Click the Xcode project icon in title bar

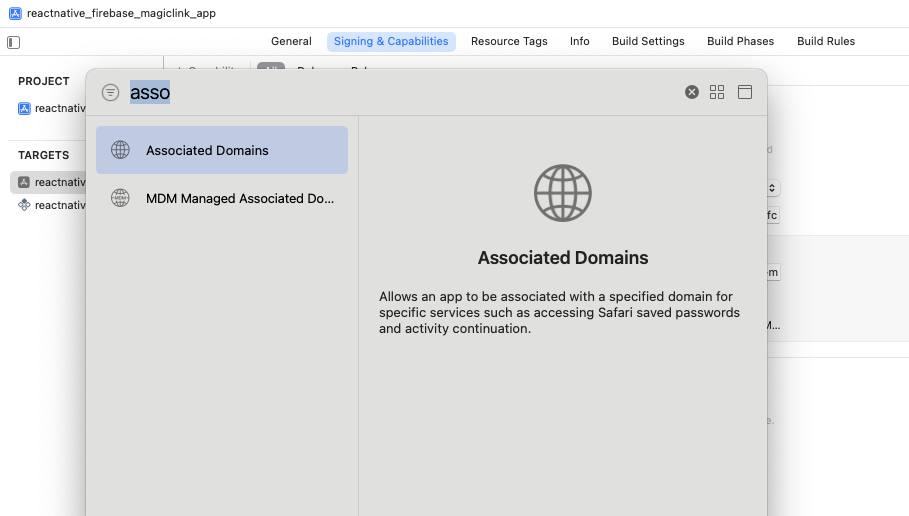16,13
